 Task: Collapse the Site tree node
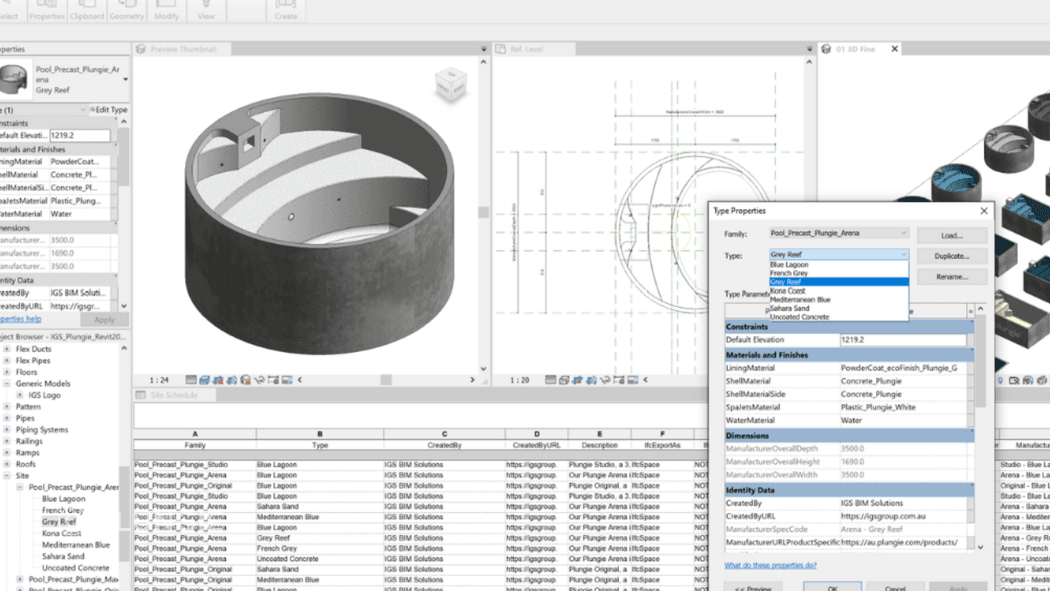pyautogui.click(x=7, y=476)
